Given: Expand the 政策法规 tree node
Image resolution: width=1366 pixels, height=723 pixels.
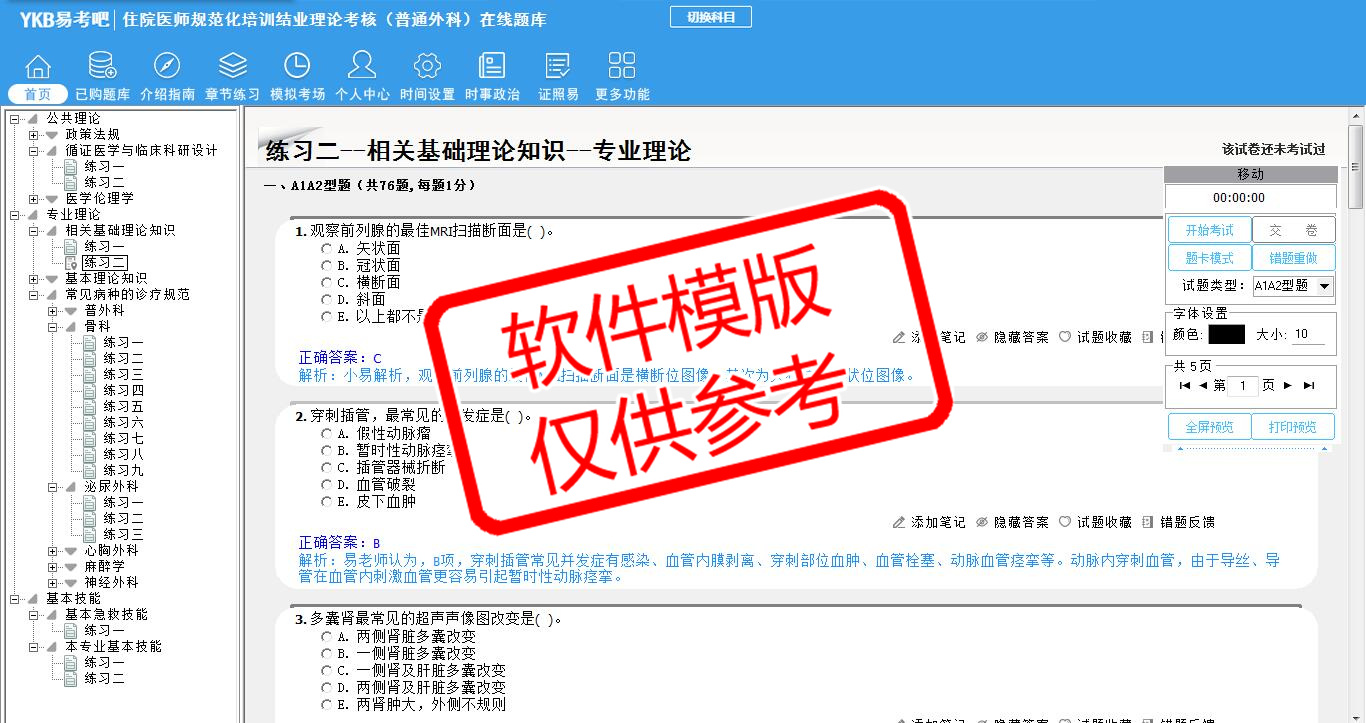Looking at the screenshot, I should click(34, 135).
